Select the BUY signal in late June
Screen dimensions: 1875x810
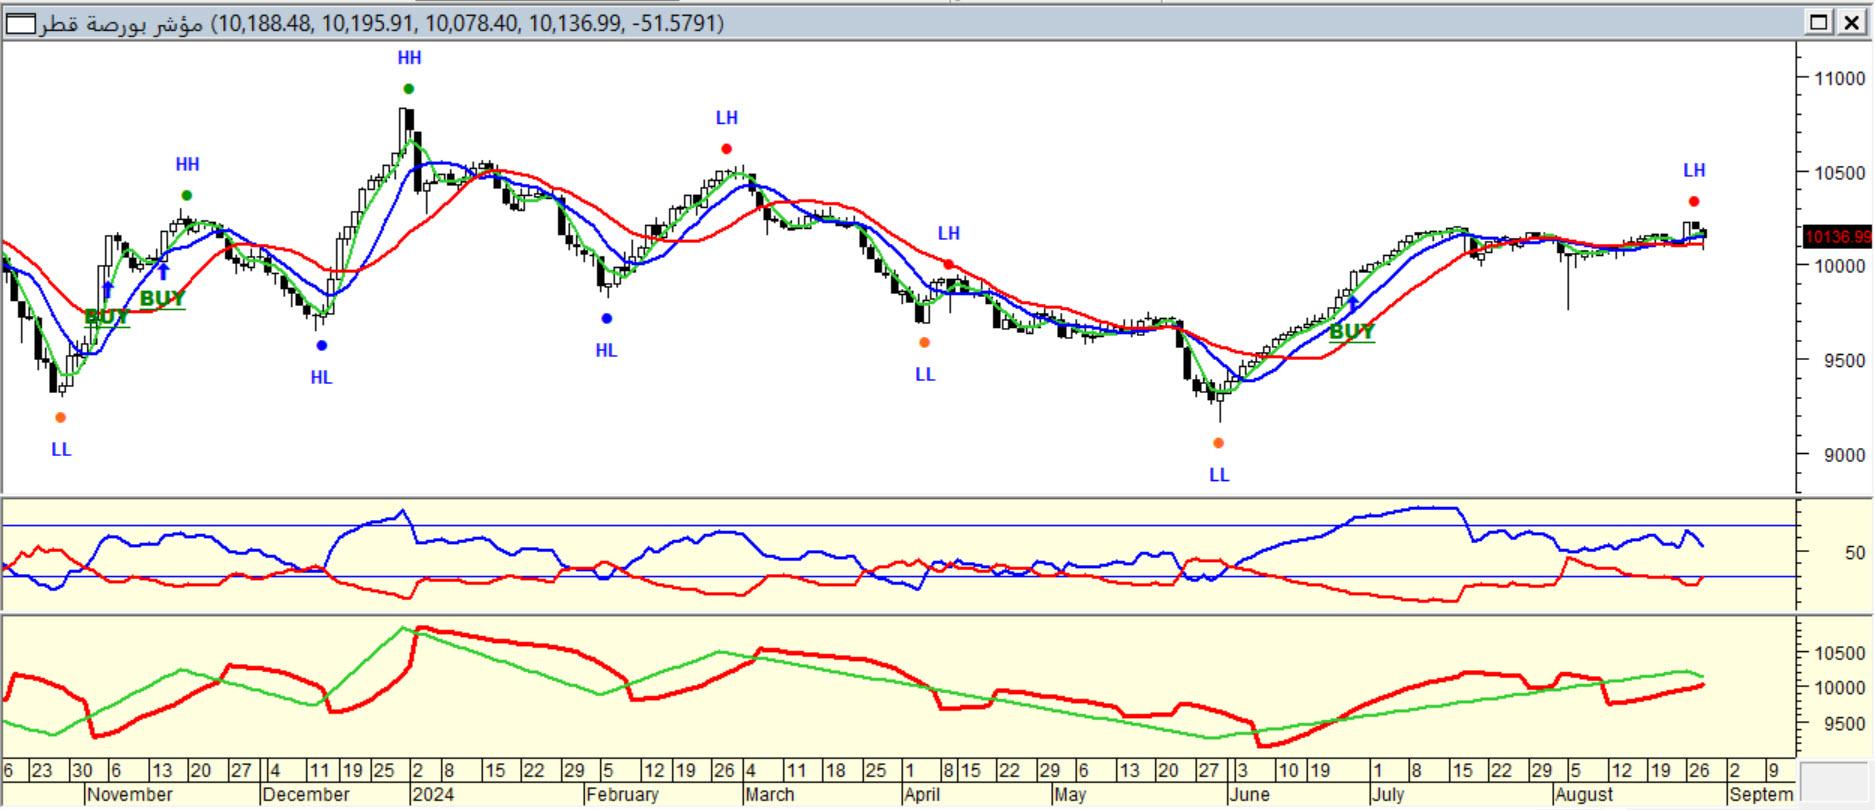(1352, 332)
